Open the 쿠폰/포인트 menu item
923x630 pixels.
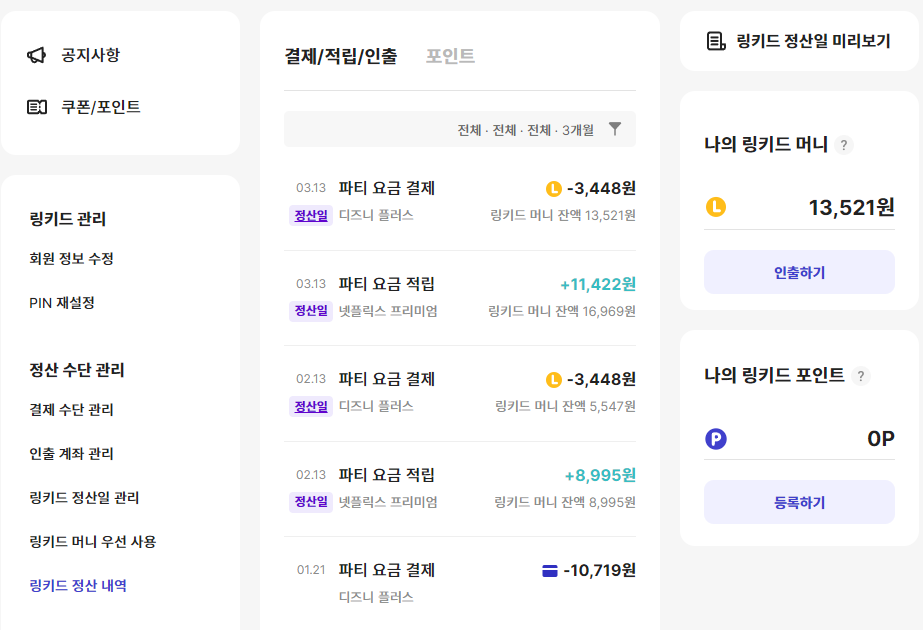click(101, 107)
